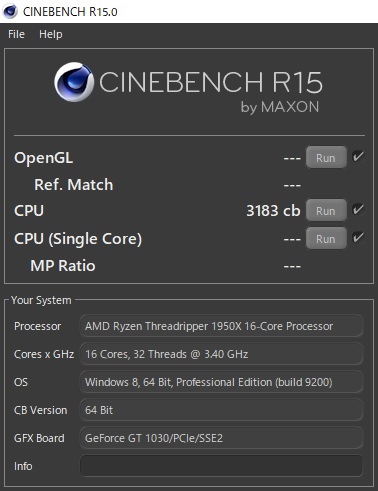Click the MP Ratio label
Screen dimensions: 378x491
tap(63, 266)
